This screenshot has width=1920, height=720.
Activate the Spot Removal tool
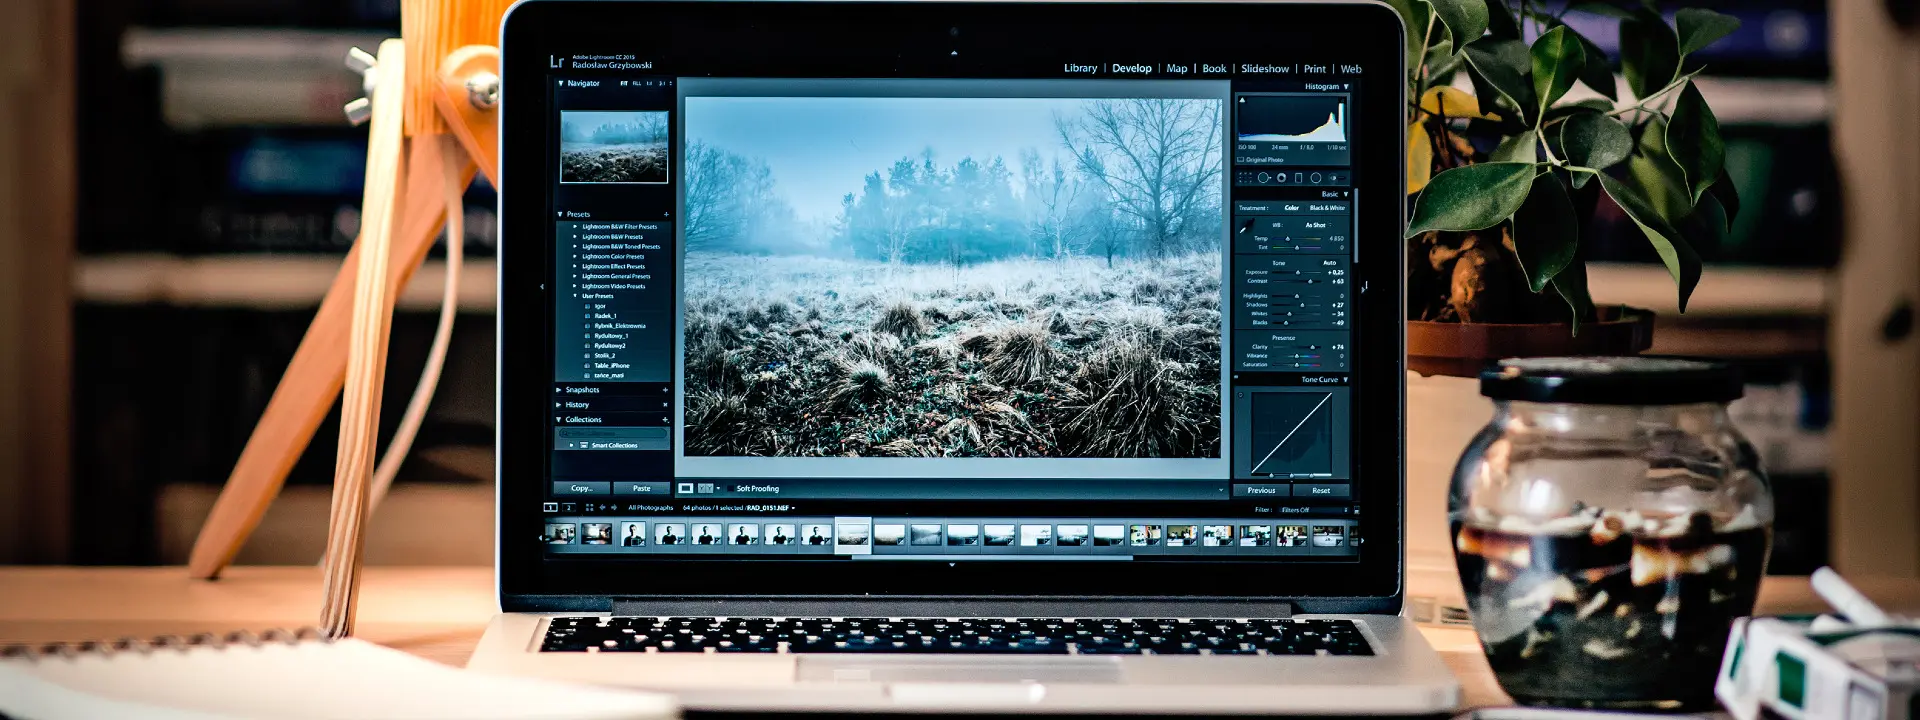(x=1264, y=178)
